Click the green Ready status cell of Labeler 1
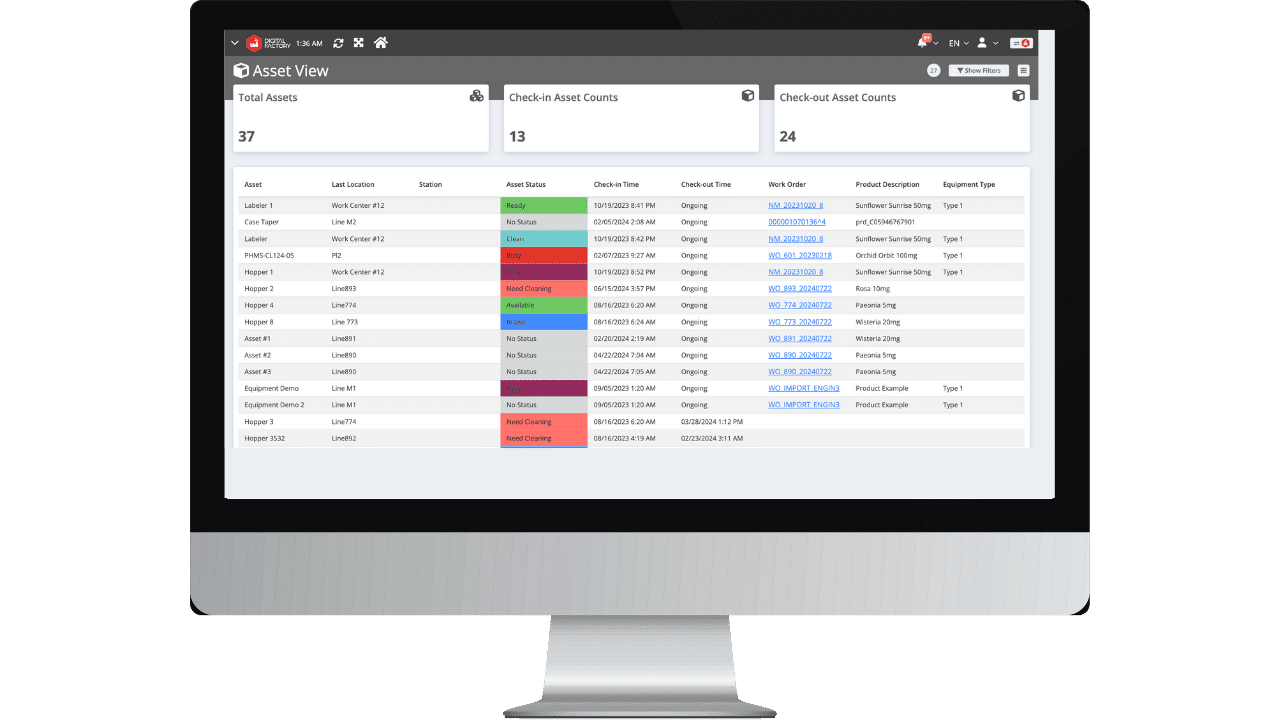Viewport: 1280px width, 720px height. click(544, 205)
